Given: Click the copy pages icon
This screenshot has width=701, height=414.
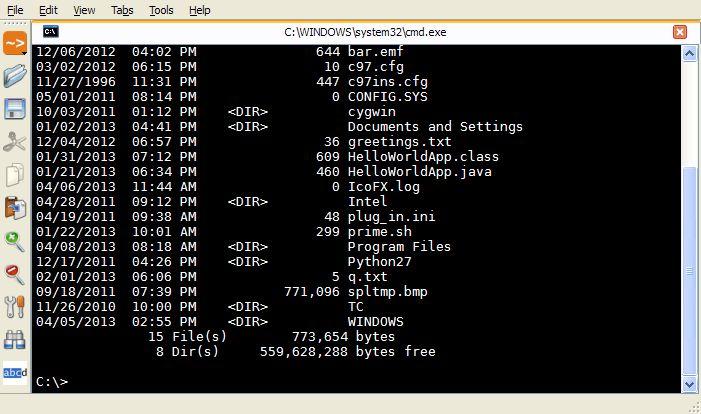Looking at the screenshot, I should click(x=15, y=174).
